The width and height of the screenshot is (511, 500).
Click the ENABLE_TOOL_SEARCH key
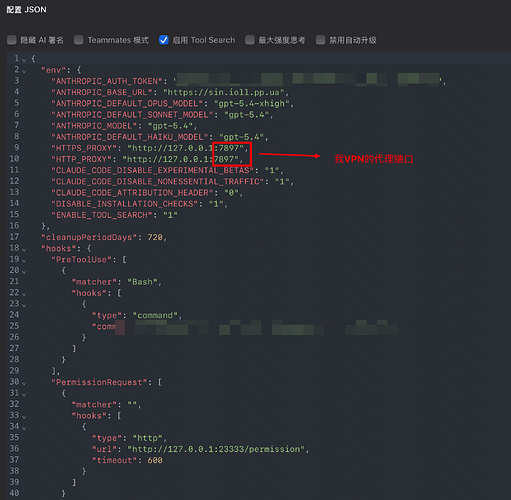[102, 215]
